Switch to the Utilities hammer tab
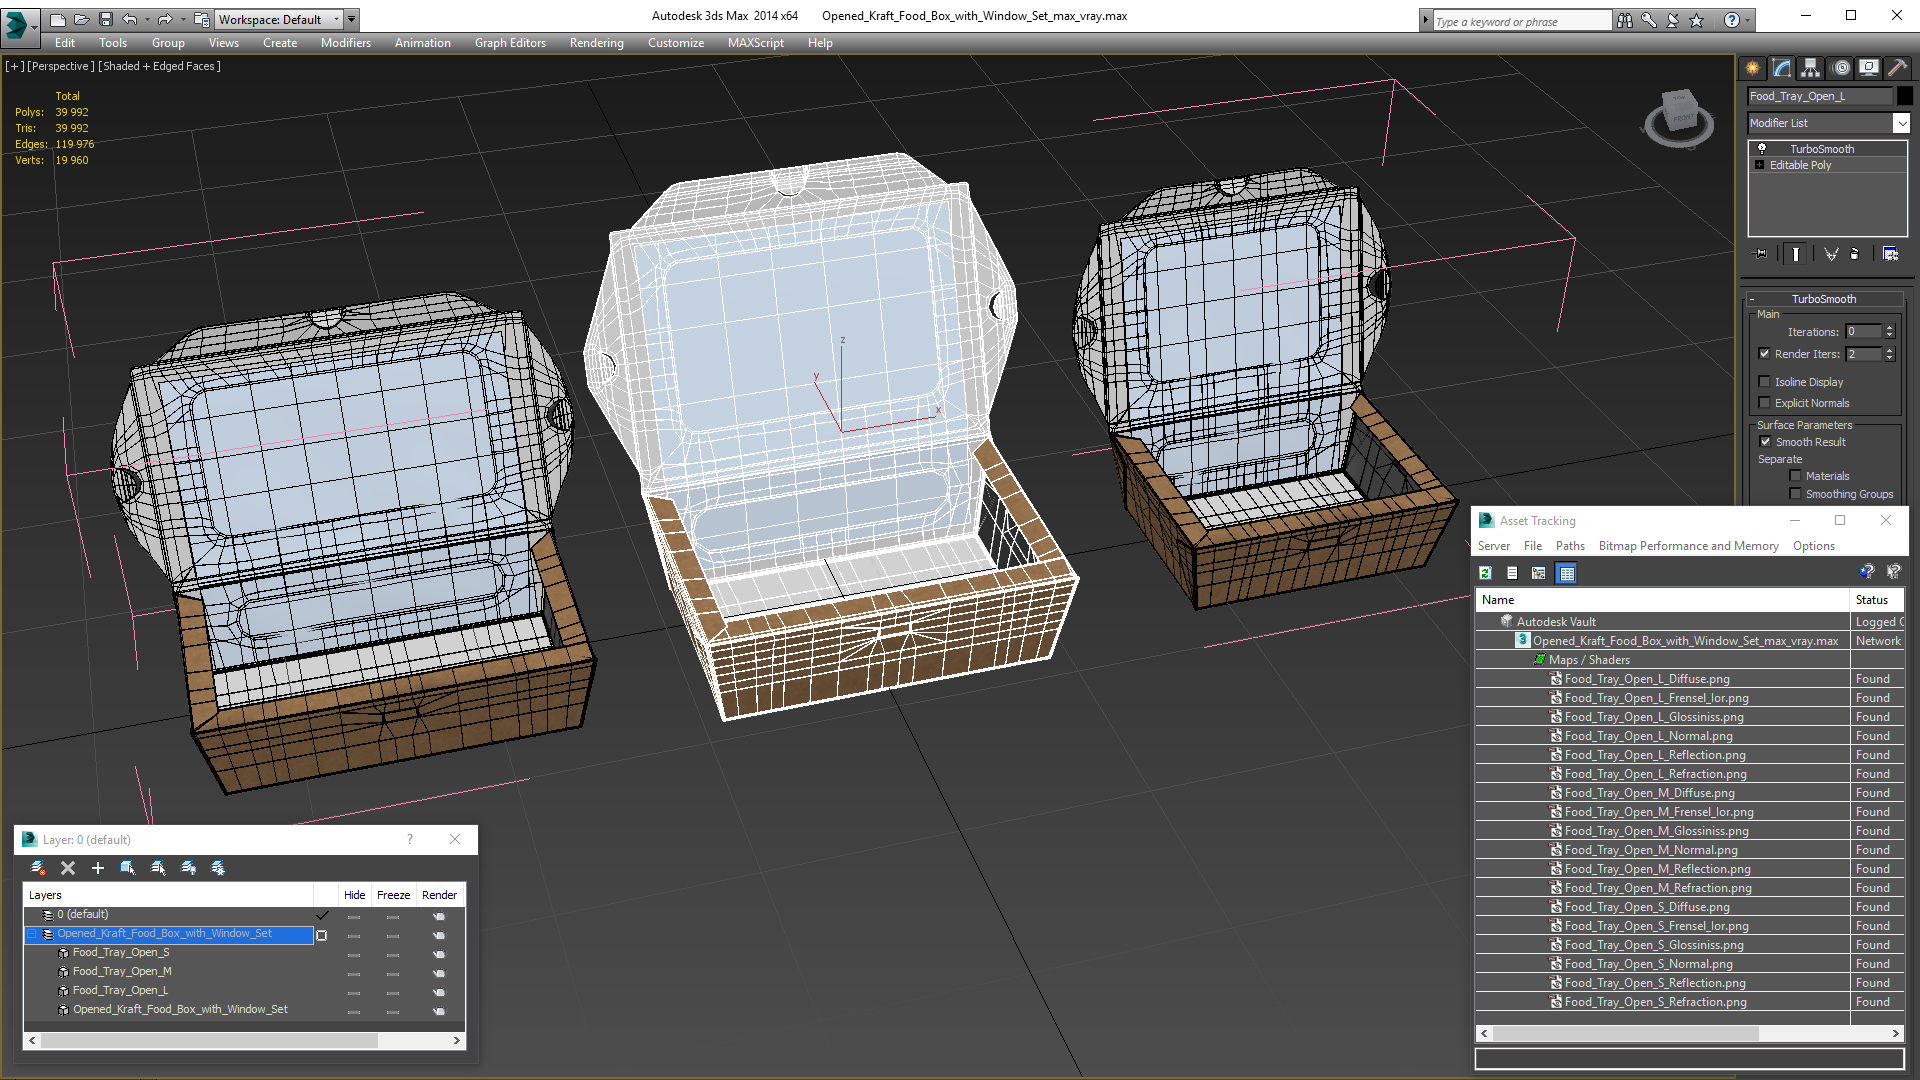 (1896, 68)
